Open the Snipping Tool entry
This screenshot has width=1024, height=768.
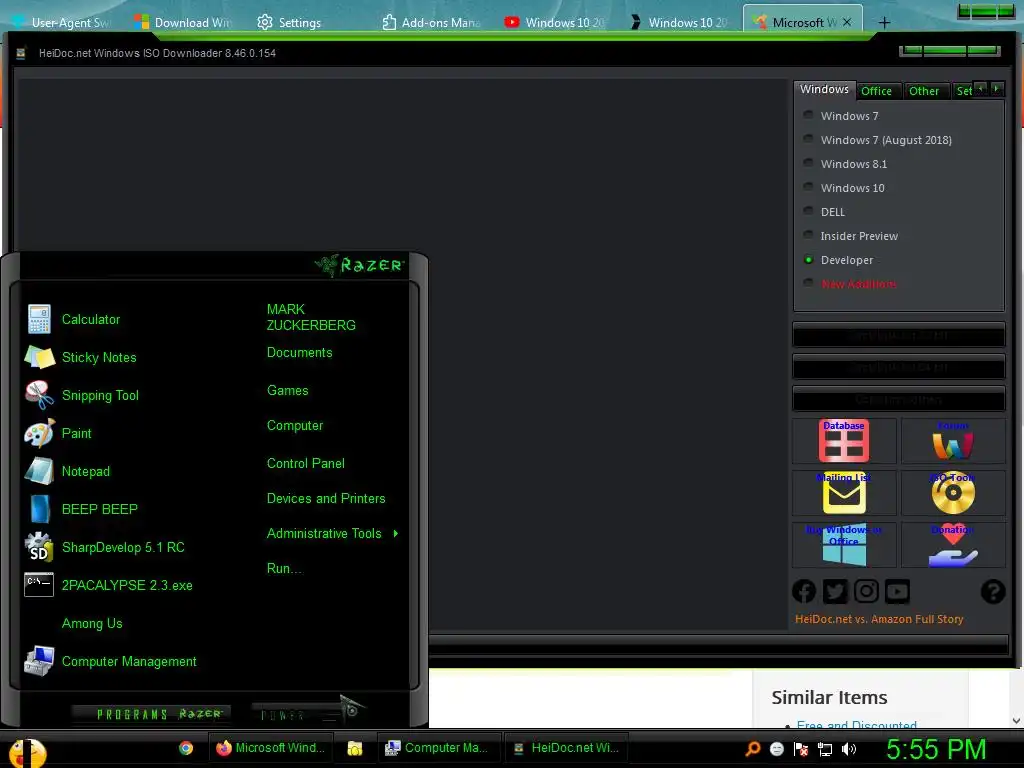coord(82,395)
